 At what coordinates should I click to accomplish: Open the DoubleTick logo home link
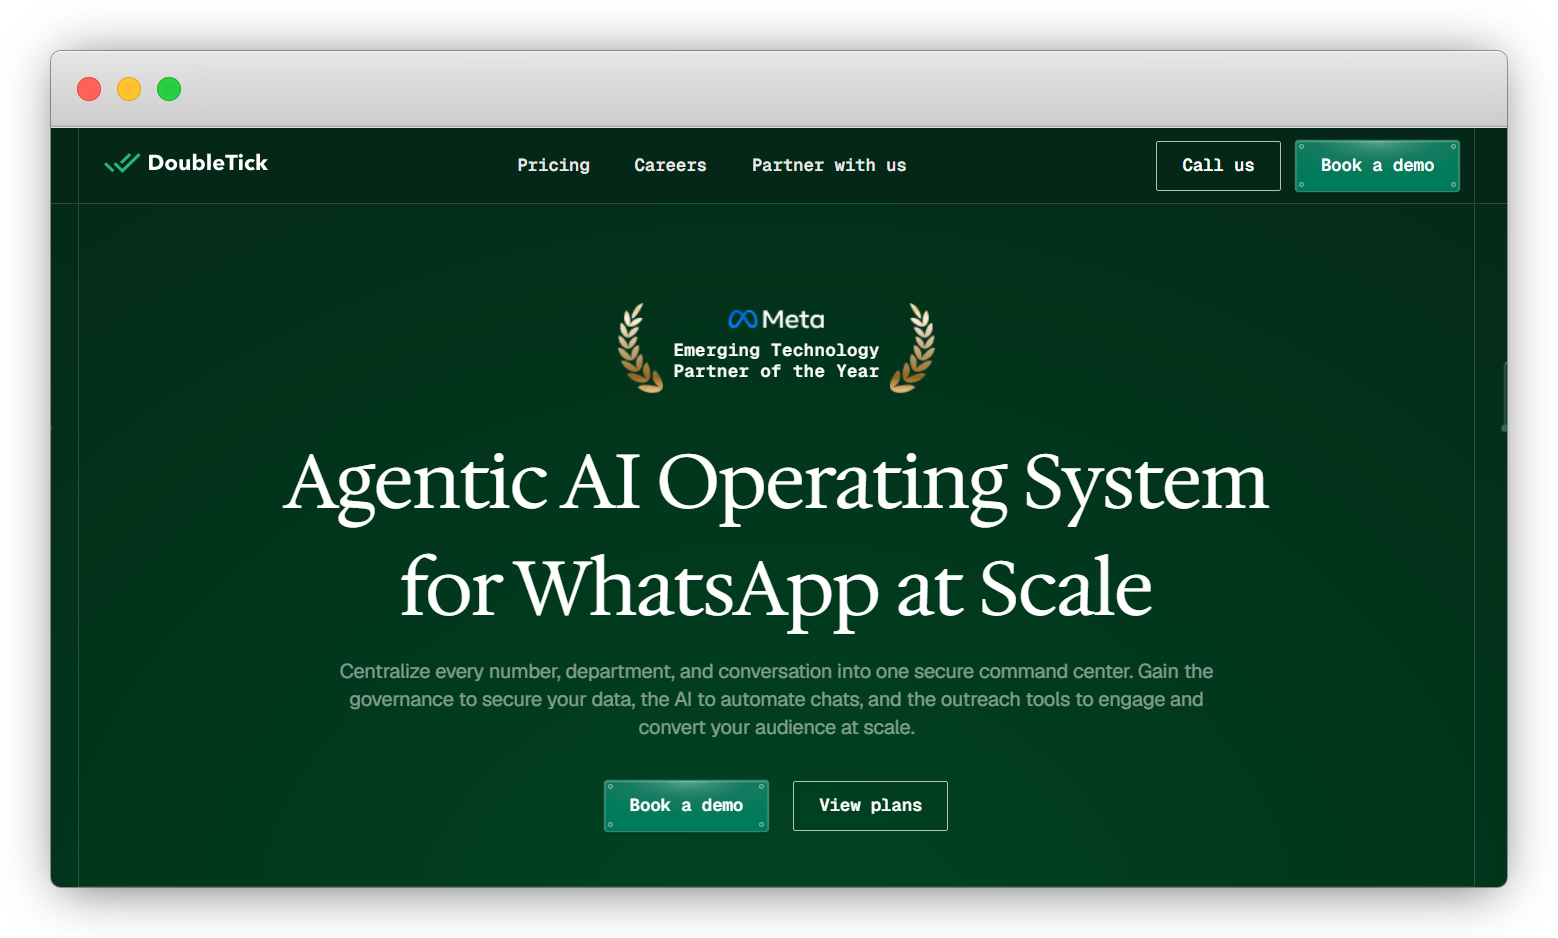(186, 163)
